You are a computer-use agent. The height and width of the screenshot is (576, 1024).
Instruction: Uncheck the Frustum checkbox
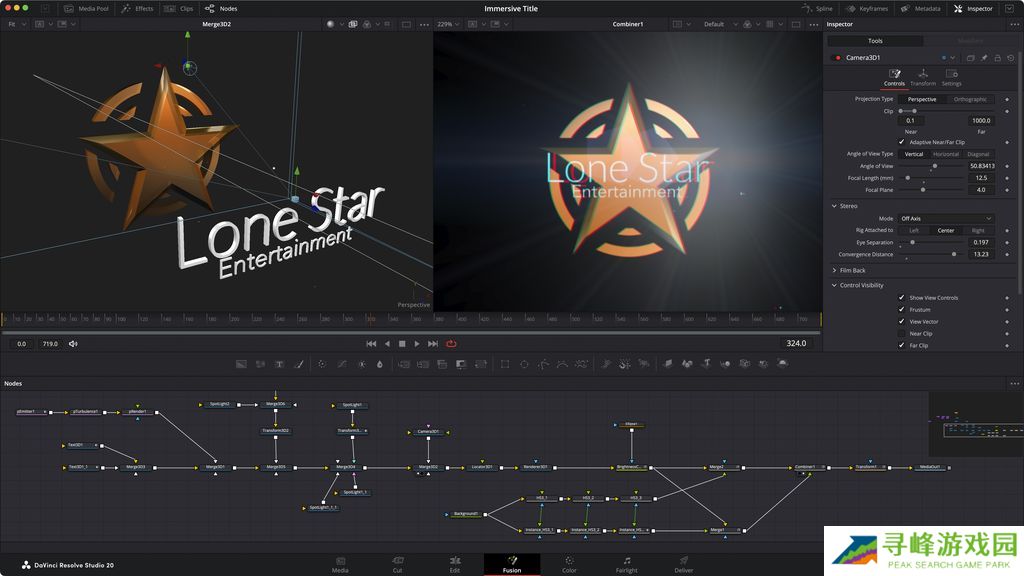pyautogui.click(x=901, y=309)
